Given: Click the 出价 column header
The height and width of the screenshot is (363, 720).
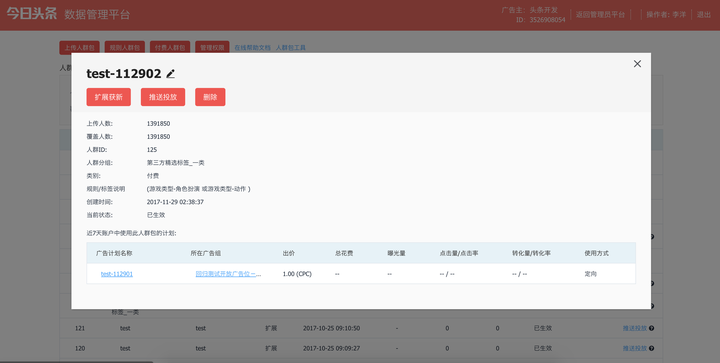Looking at the screenshot, I should coord(289,253).
